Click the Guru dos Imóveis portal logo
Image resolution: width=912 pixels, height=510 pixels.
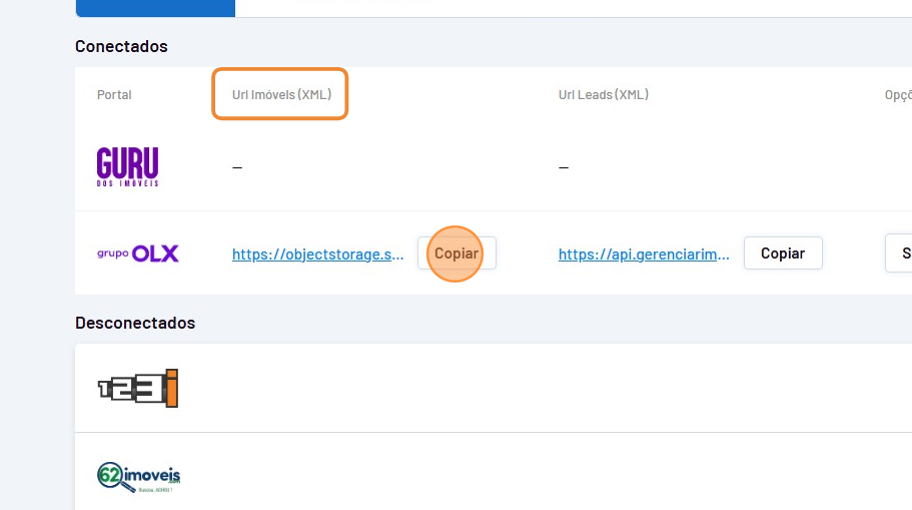tap(127, 166)
